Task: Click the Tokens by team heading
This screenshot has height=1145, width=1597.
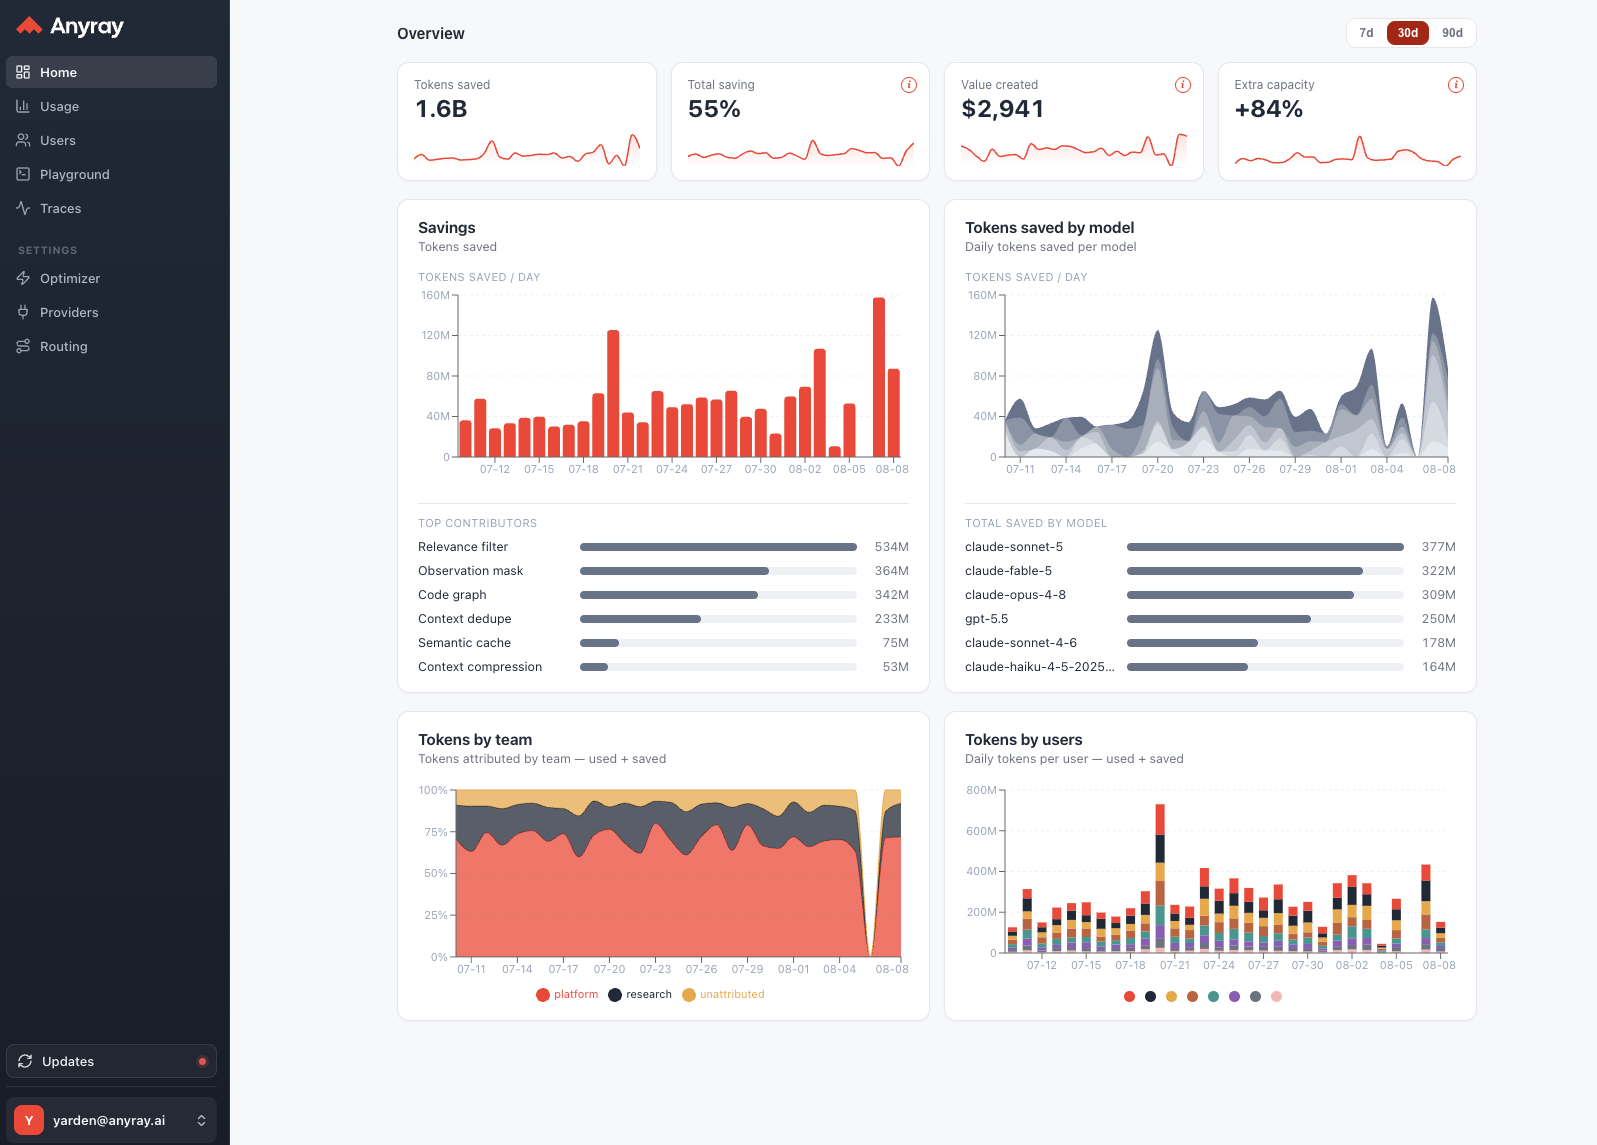Action: 475,740
